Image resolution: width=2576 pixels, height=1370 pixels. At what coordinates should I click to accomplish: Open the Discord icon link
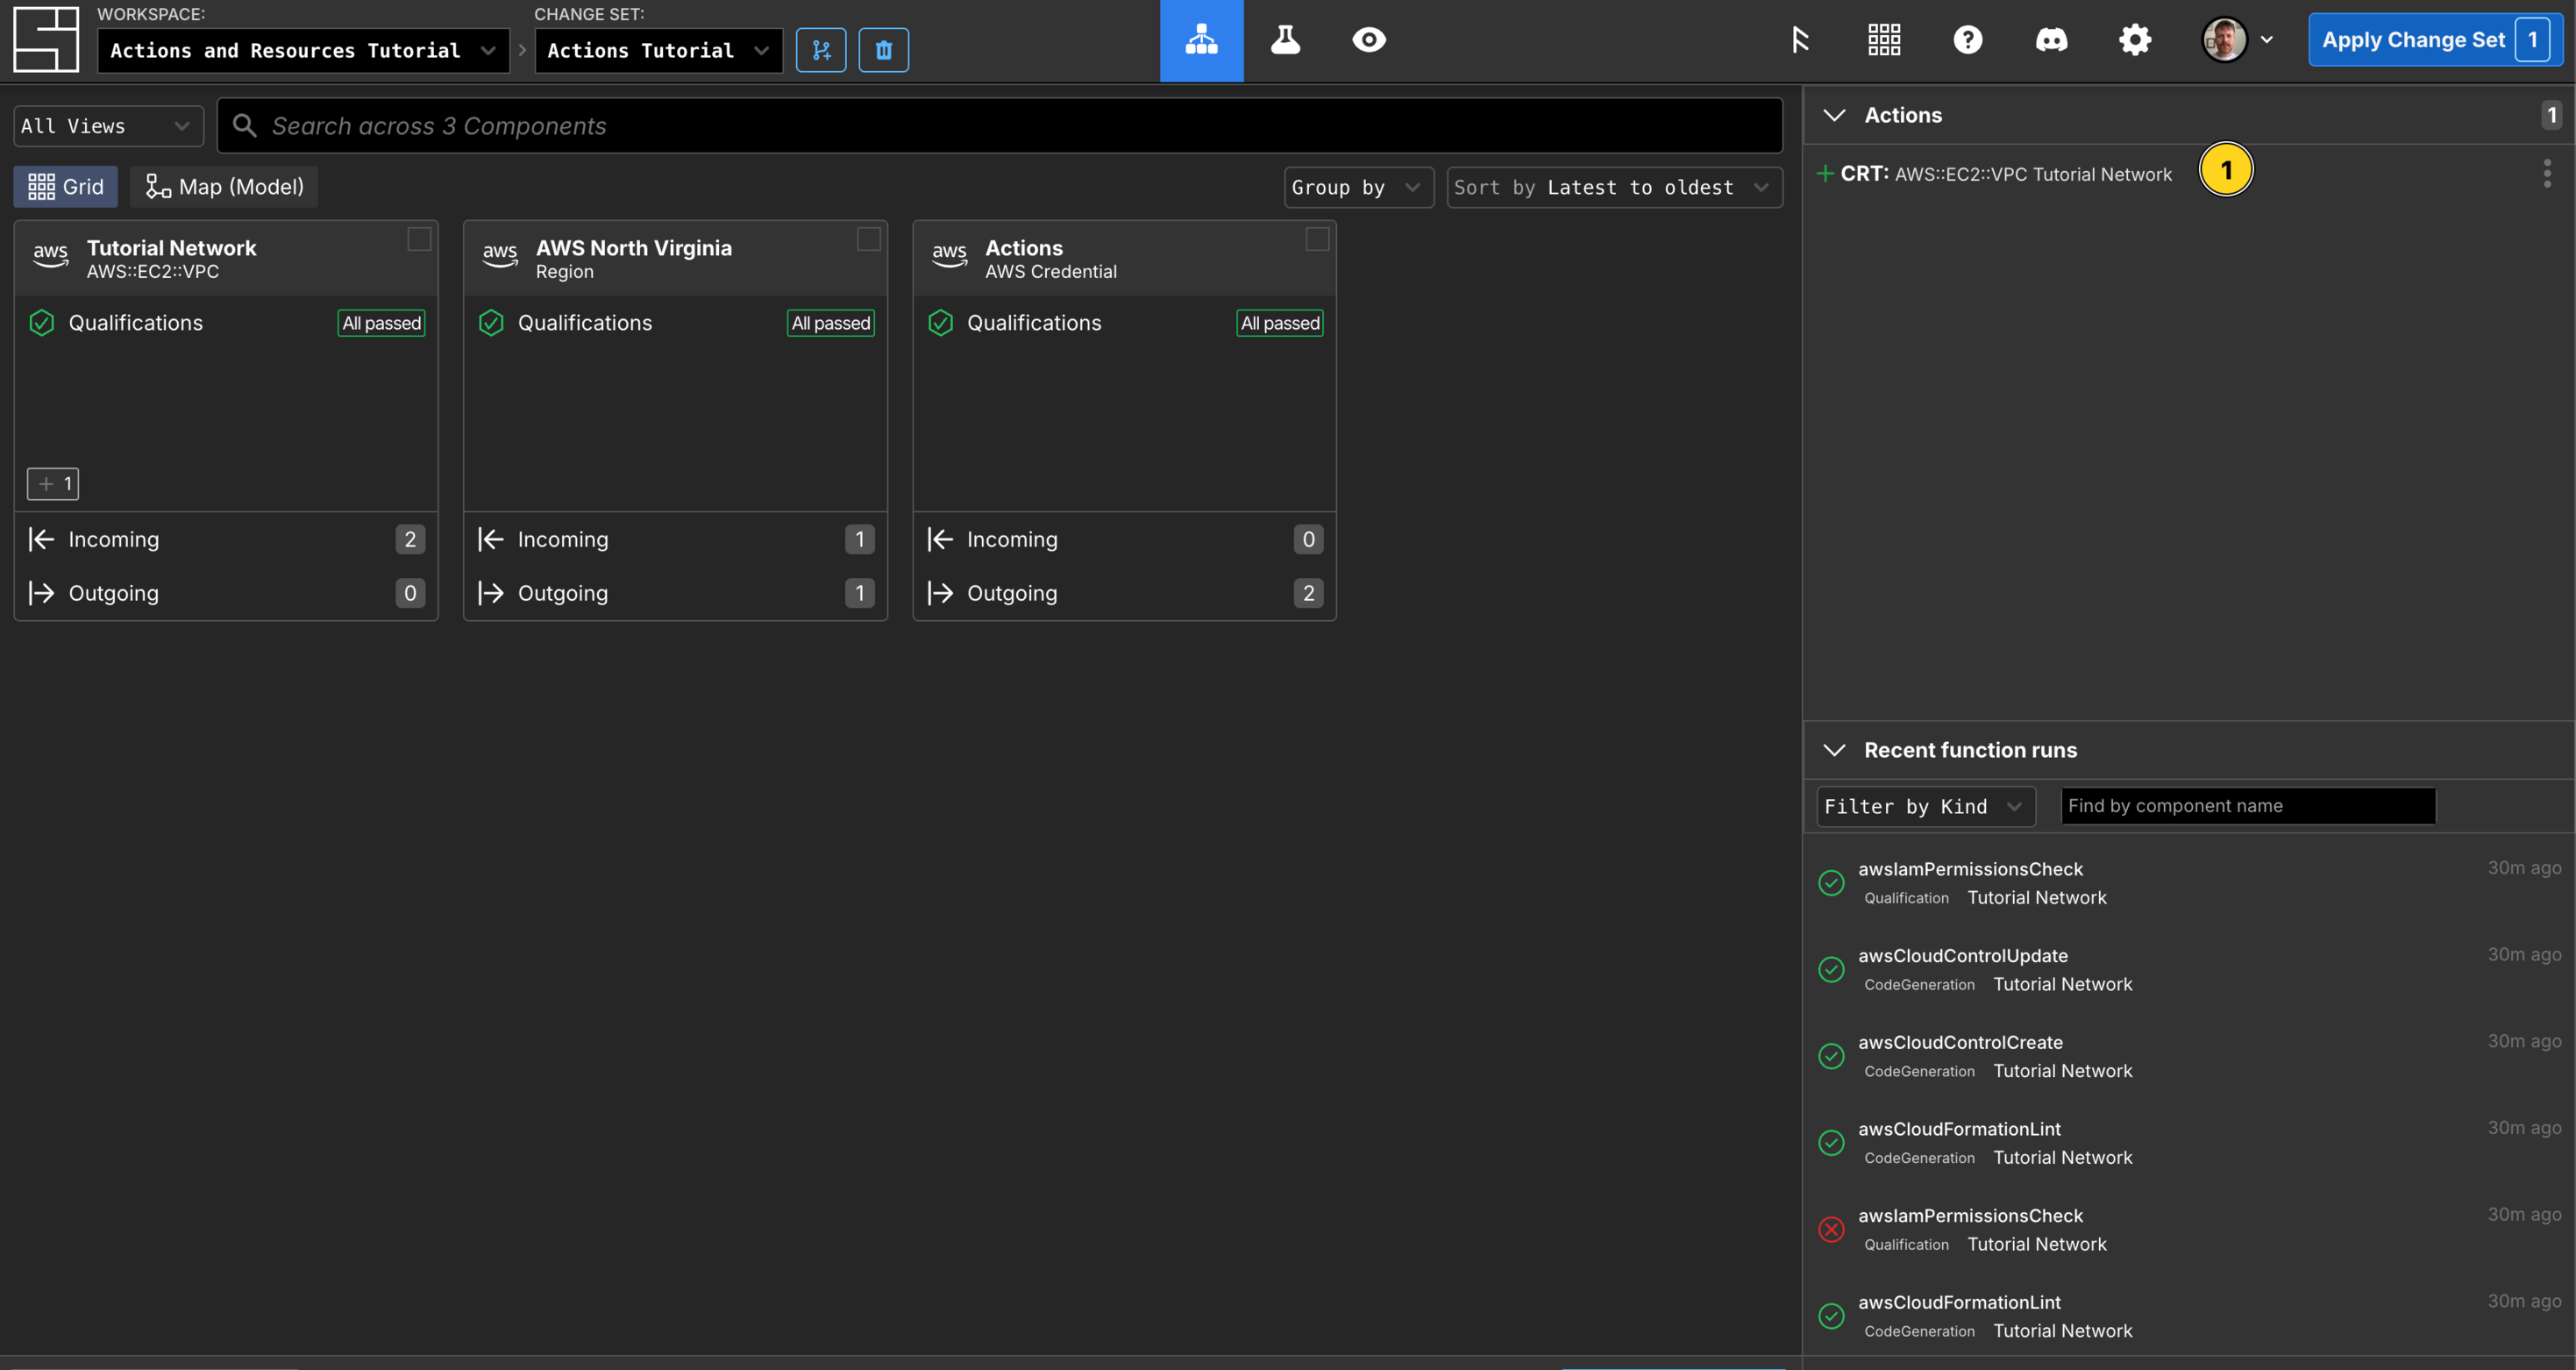tap(2051, 40)
